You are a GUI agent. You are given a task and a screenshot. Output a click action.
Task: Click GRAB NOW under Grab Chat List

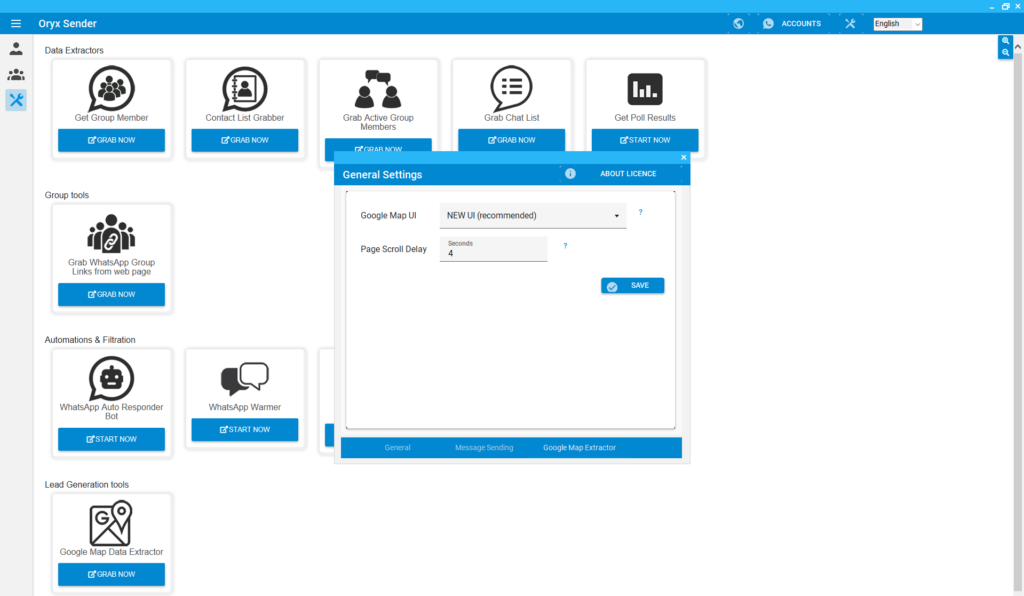pos(511,140)
